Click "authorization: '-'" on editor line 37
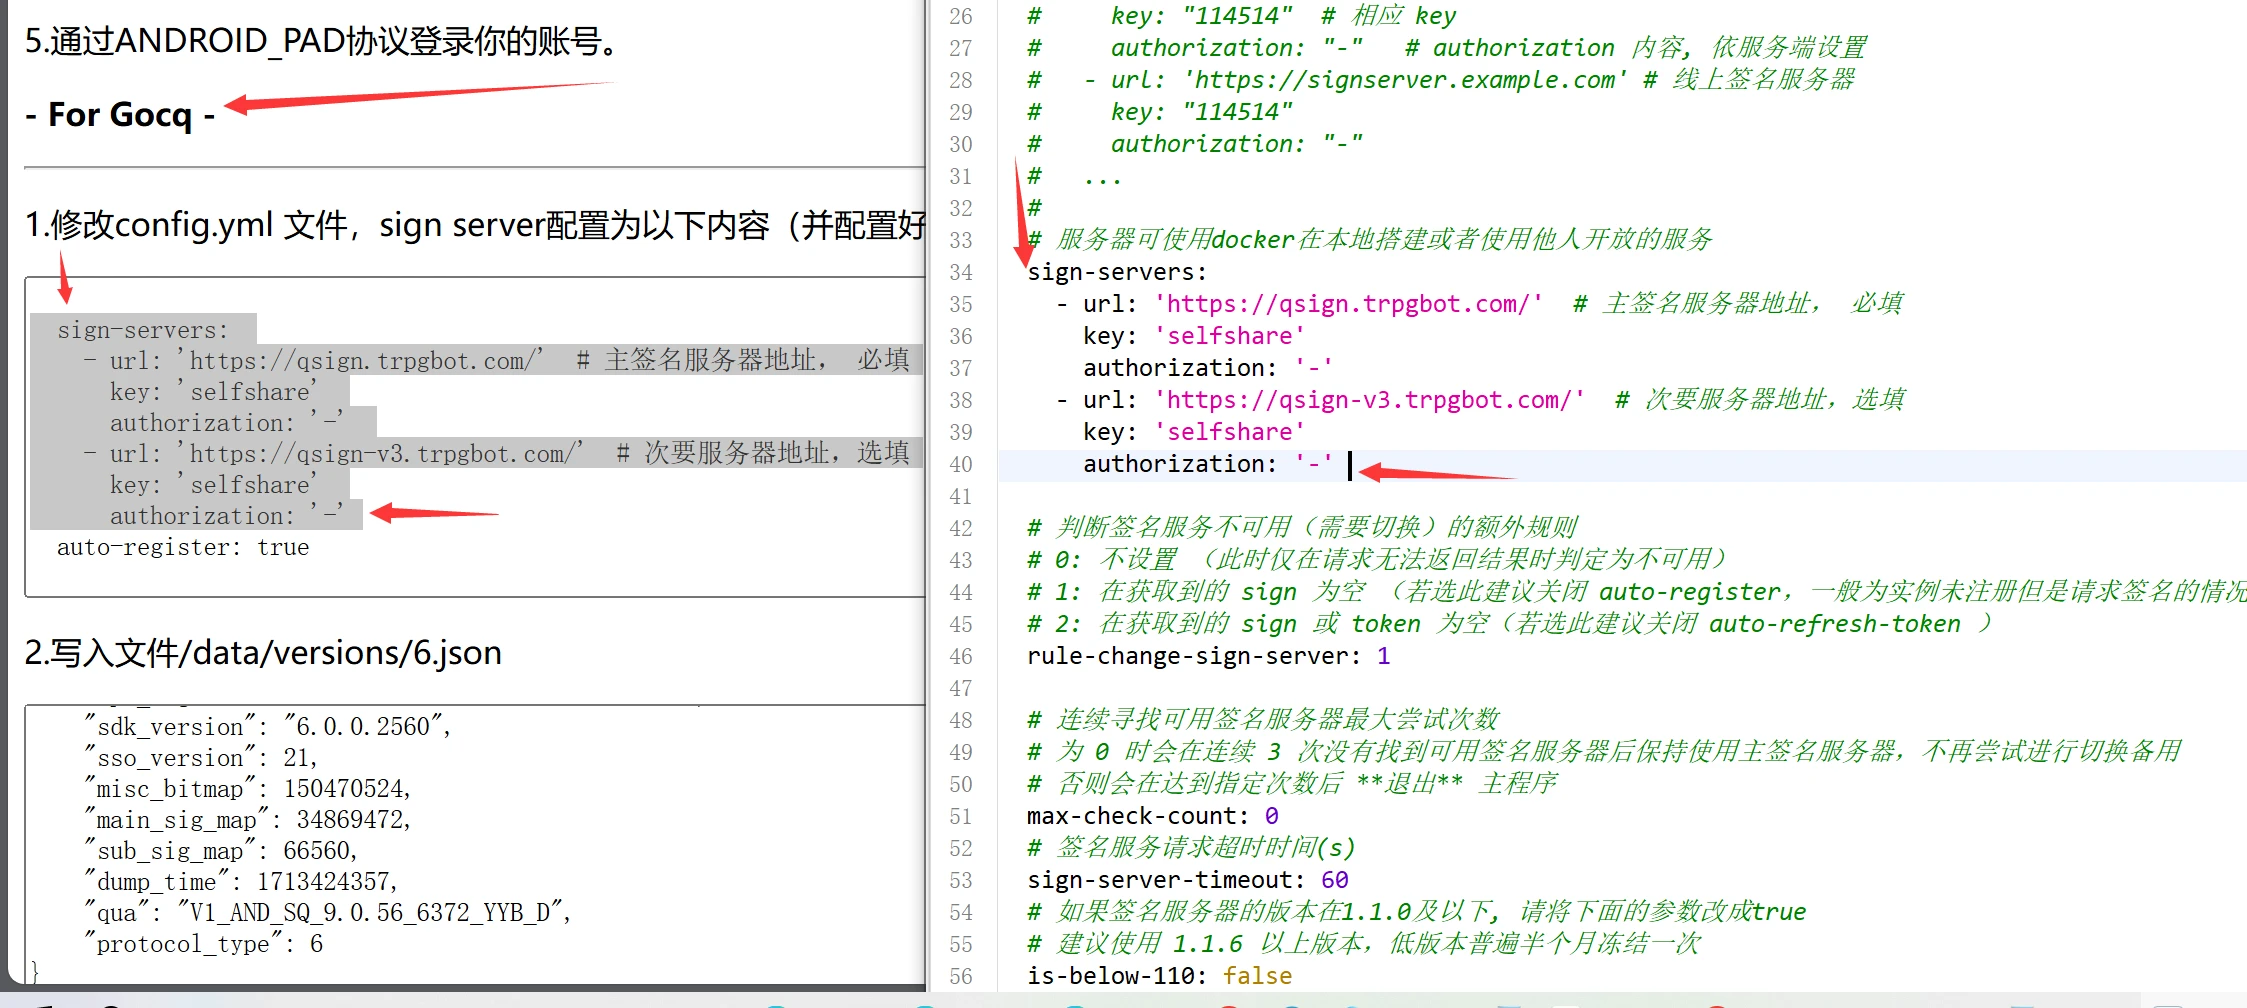 pyautogui.click(x=1208, y=368)
